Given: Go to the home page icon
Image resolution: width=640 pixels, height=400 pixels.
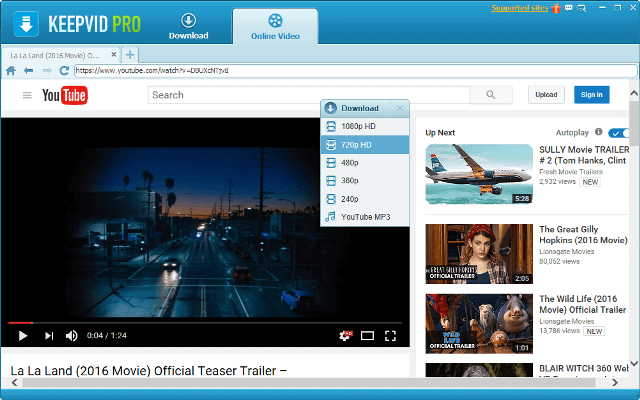Looking at the screenshot, I should [x=11, y=71].
